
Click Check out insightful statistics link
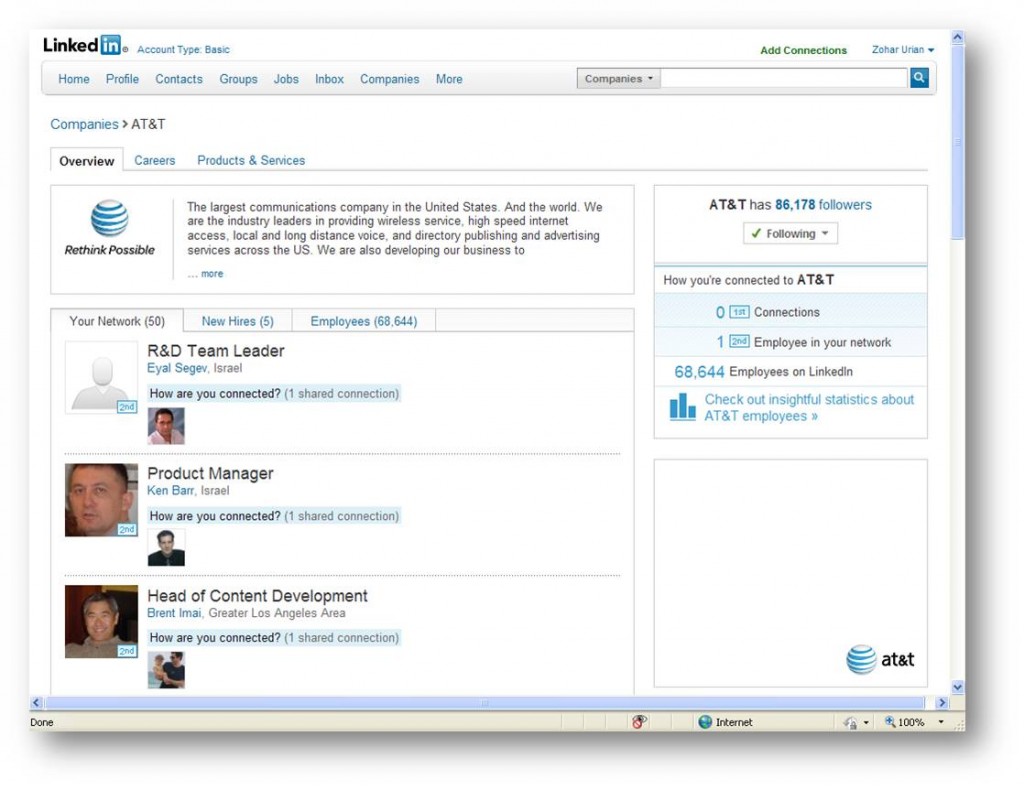click(x=809, y=407)
